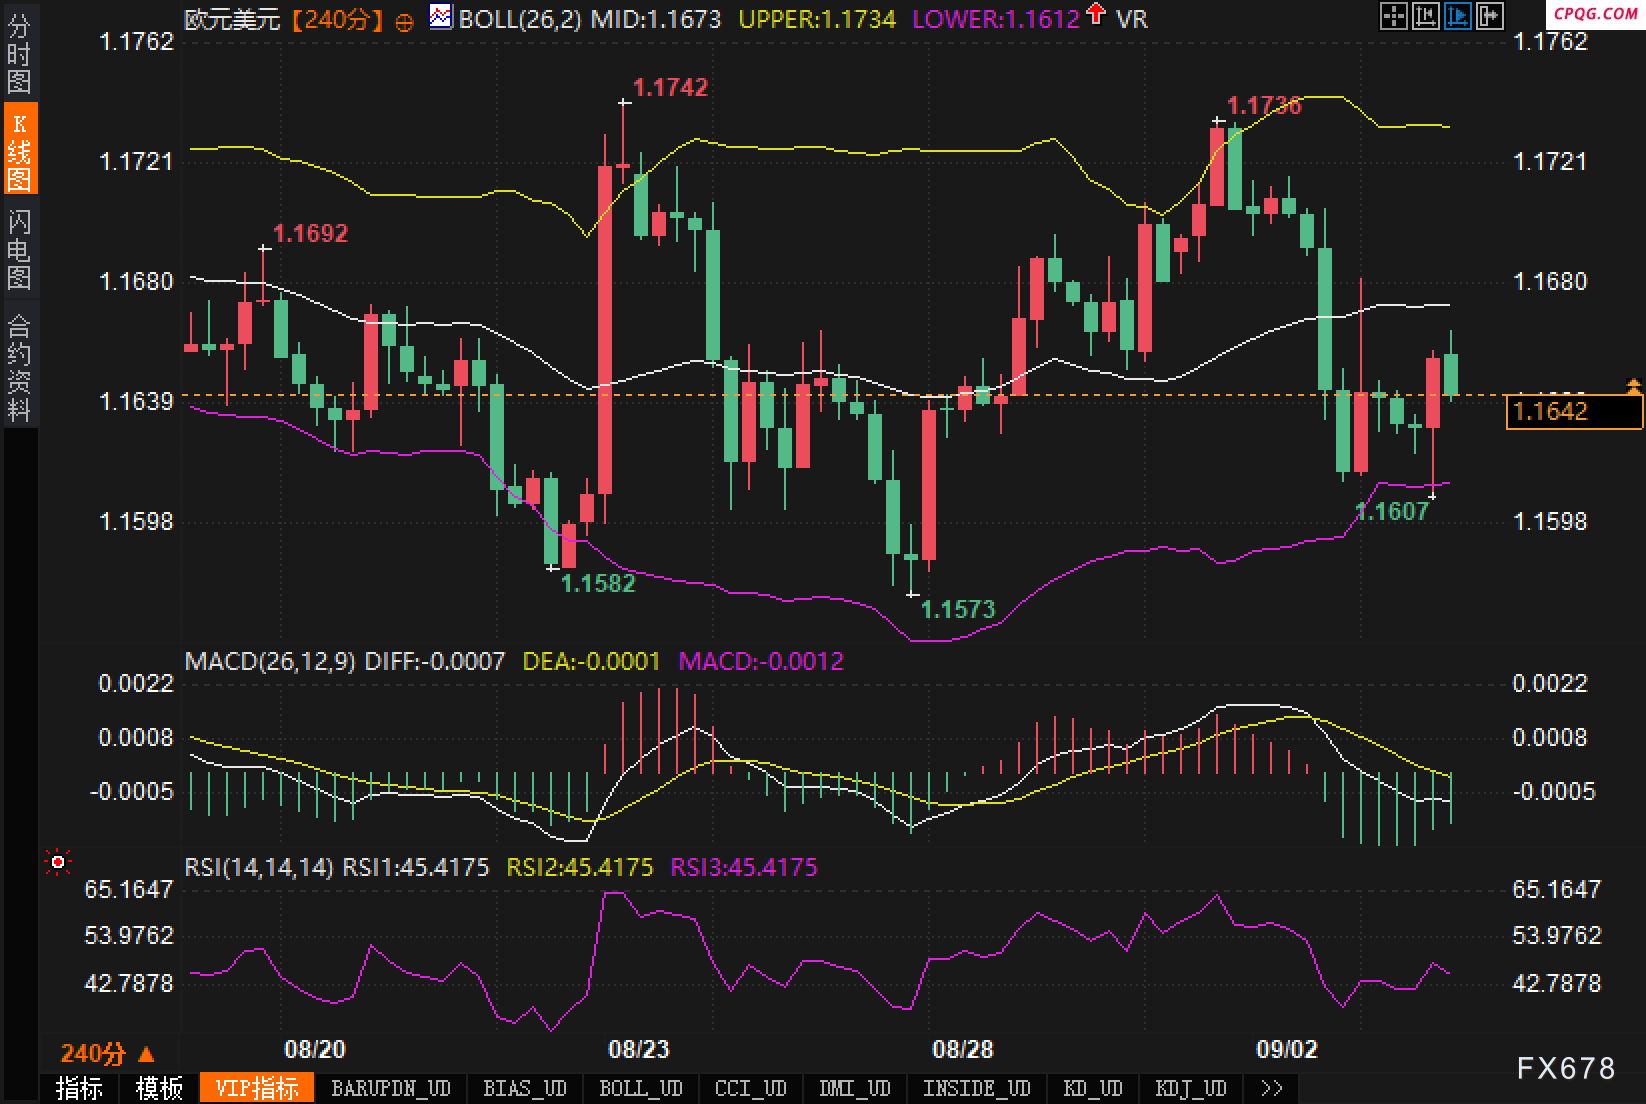Image resolution: width=1646 pixels, height=1104 pixels.
Task: Click the orange marker above 1.1642 price
Action: [1634, 385]
